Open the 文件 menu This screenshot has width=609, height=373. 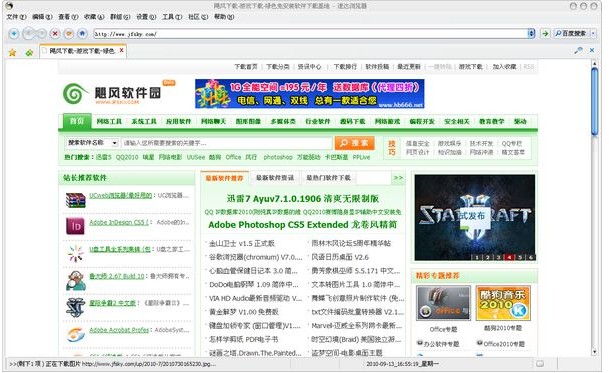[16, 17]
